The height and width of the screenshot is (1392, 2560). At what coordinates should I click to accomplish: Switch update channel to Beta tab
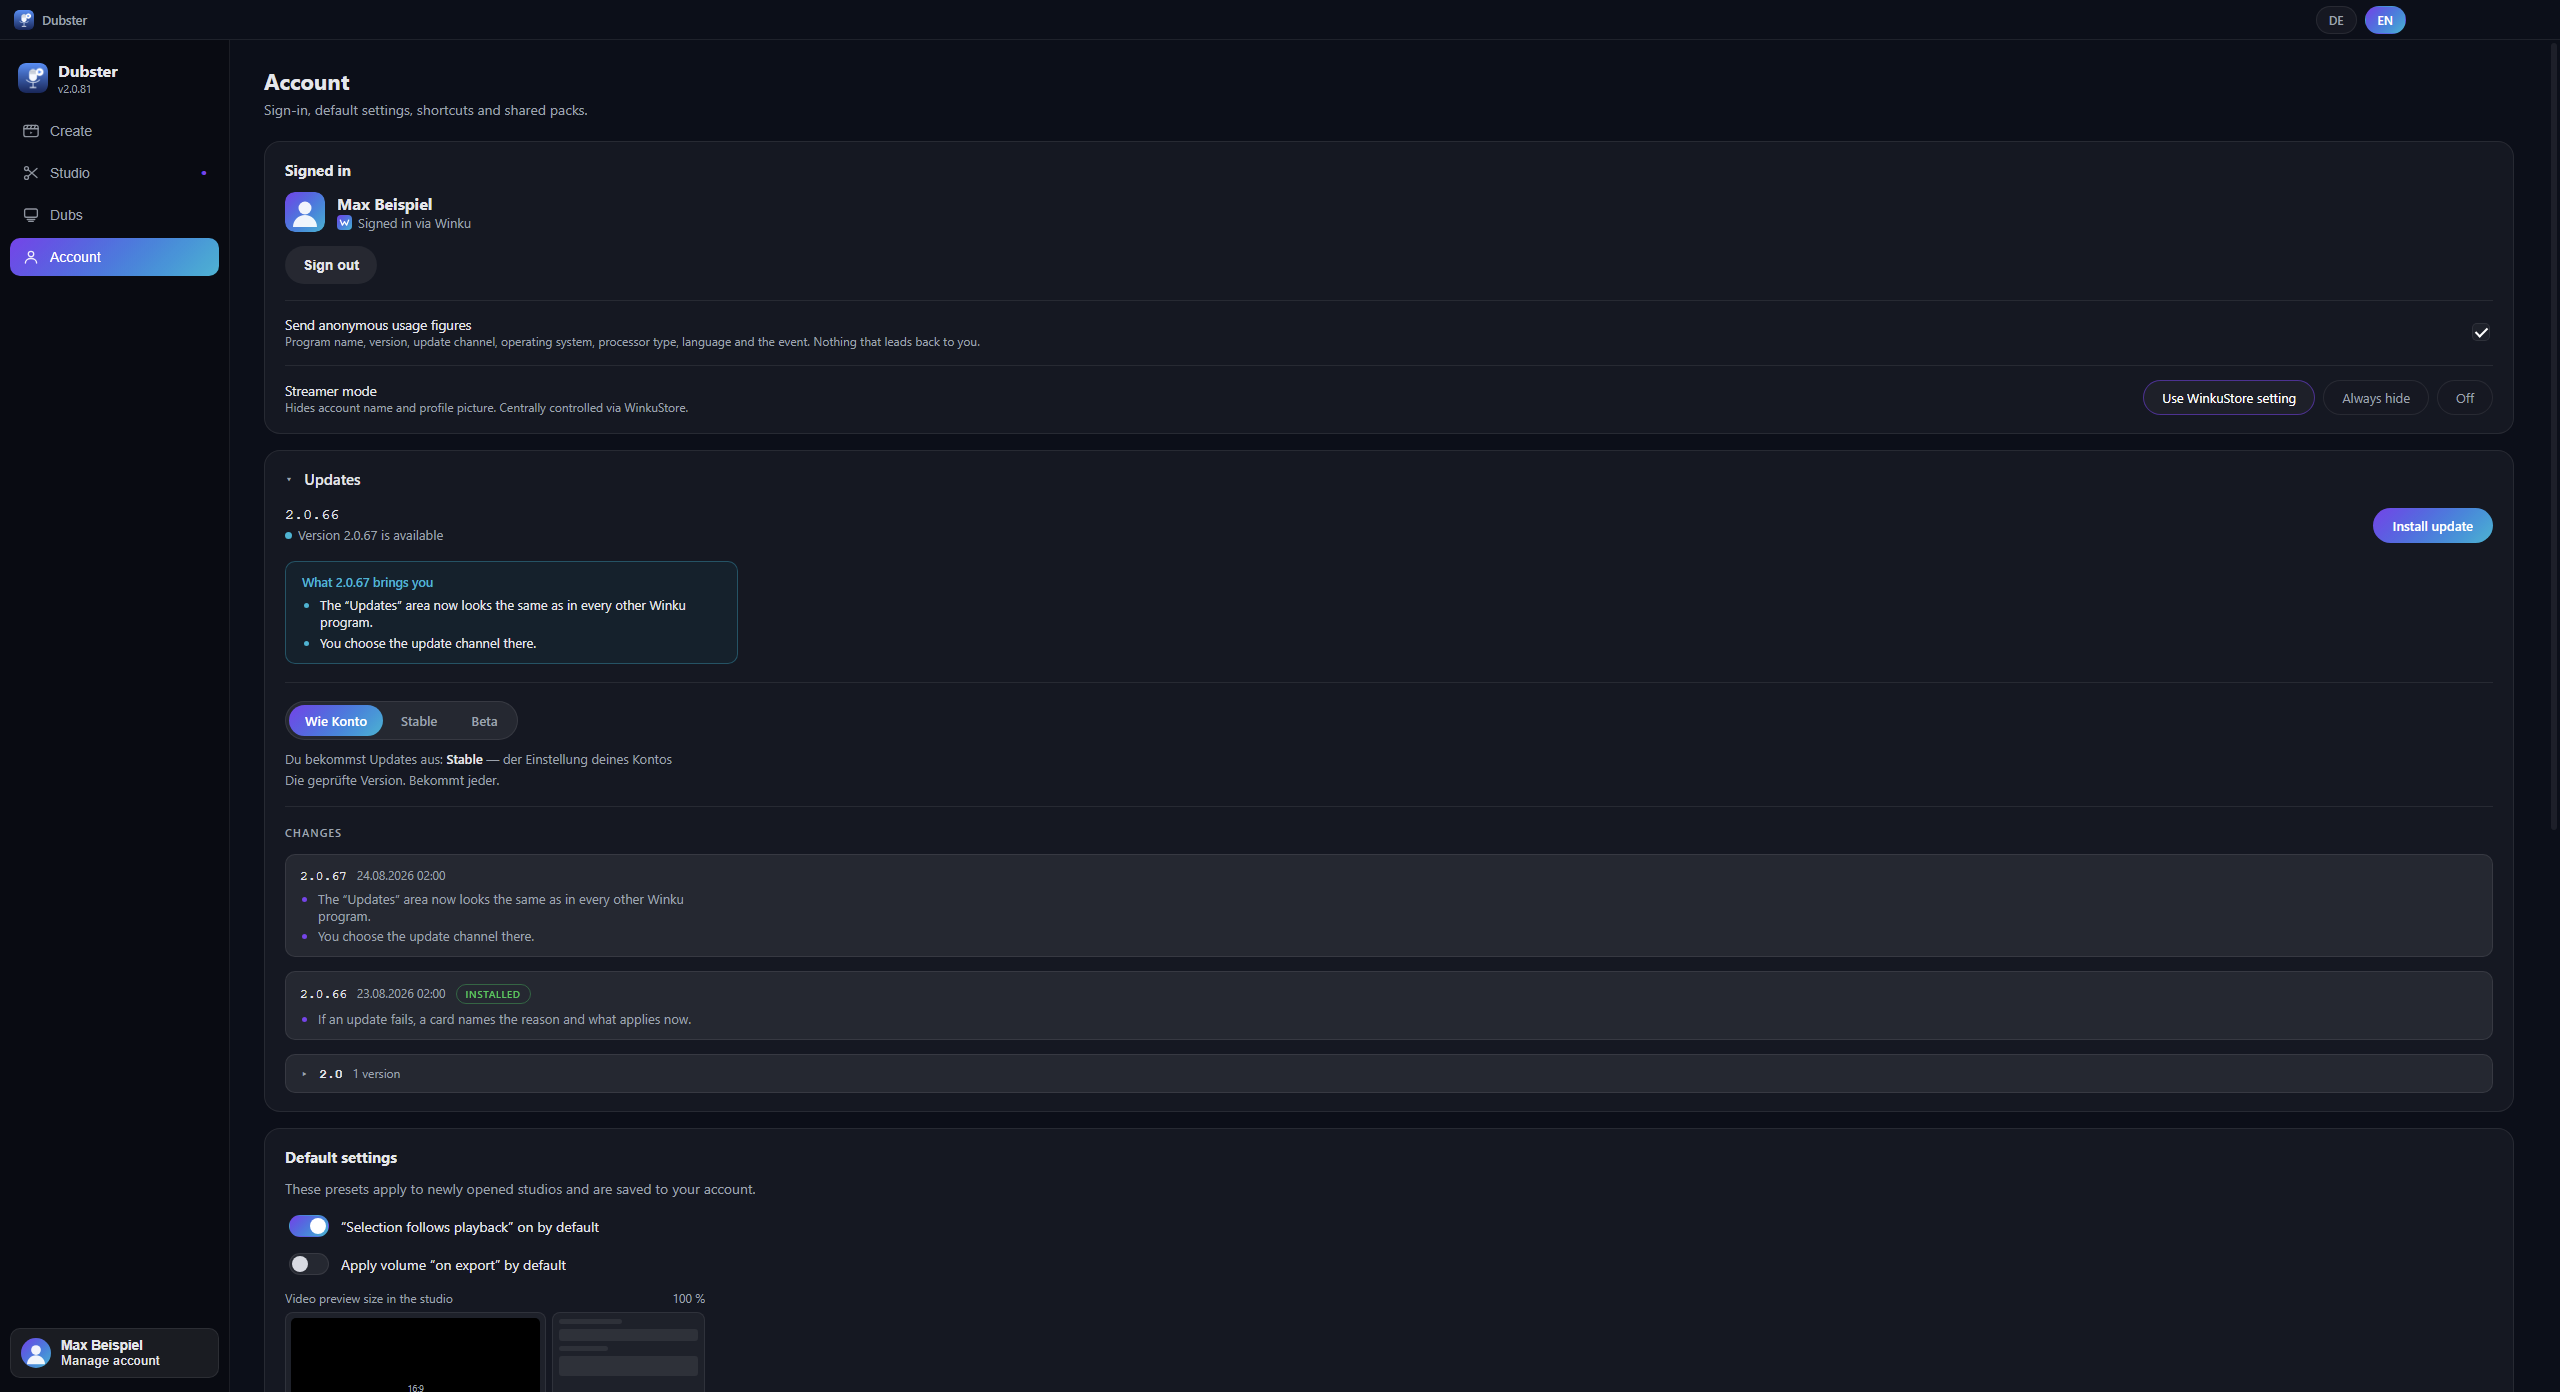coord(484,721)
